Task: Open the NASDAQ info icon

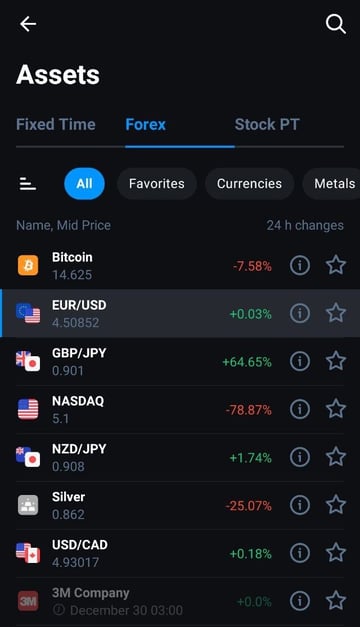Action: click(300, 409)
